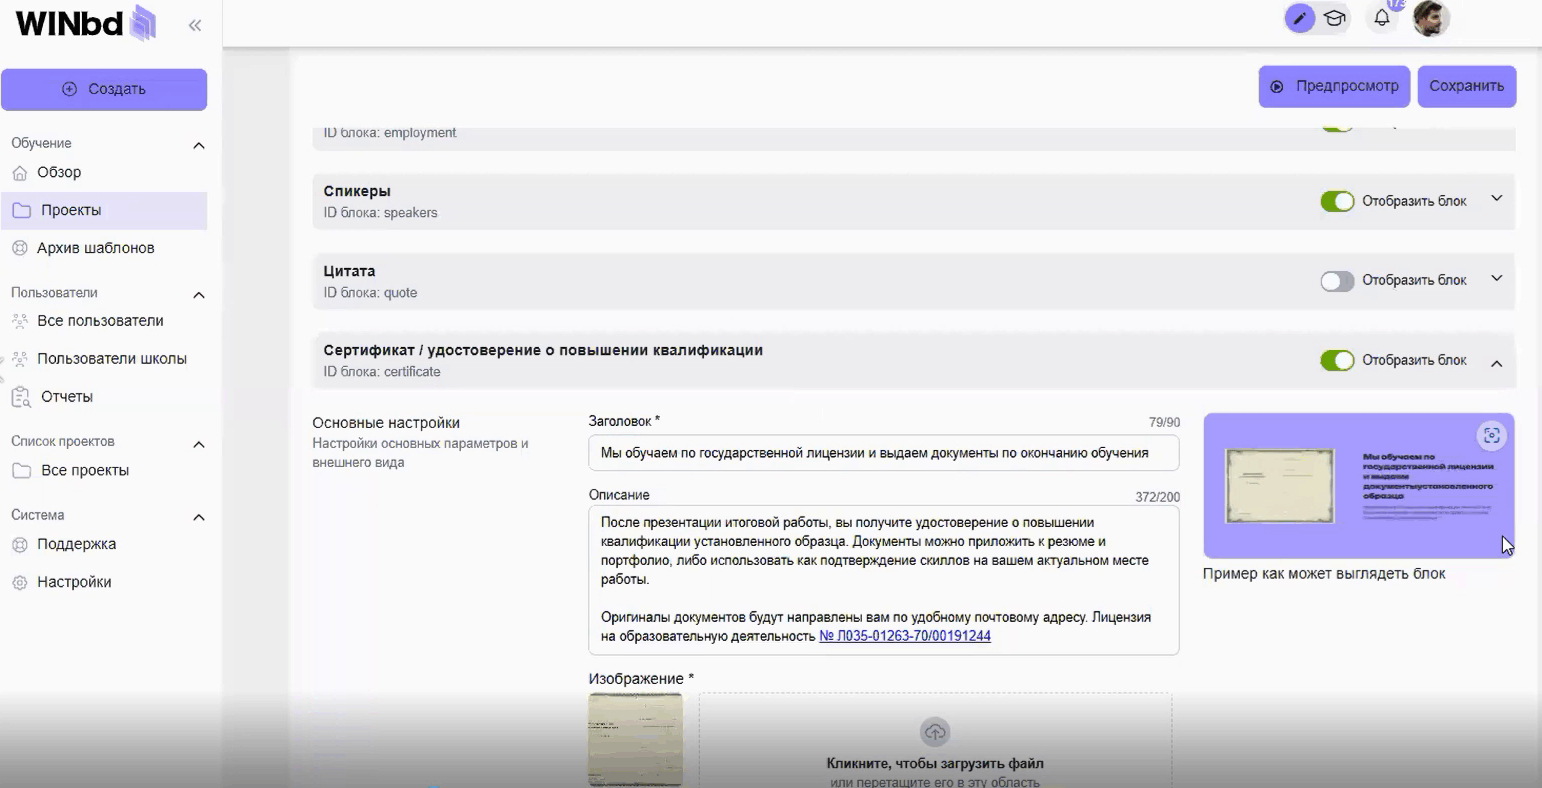This screenshot has width=1542, height=788.
Task: Switch to the pencil edit mode icon
Action: pos(1300,18)
